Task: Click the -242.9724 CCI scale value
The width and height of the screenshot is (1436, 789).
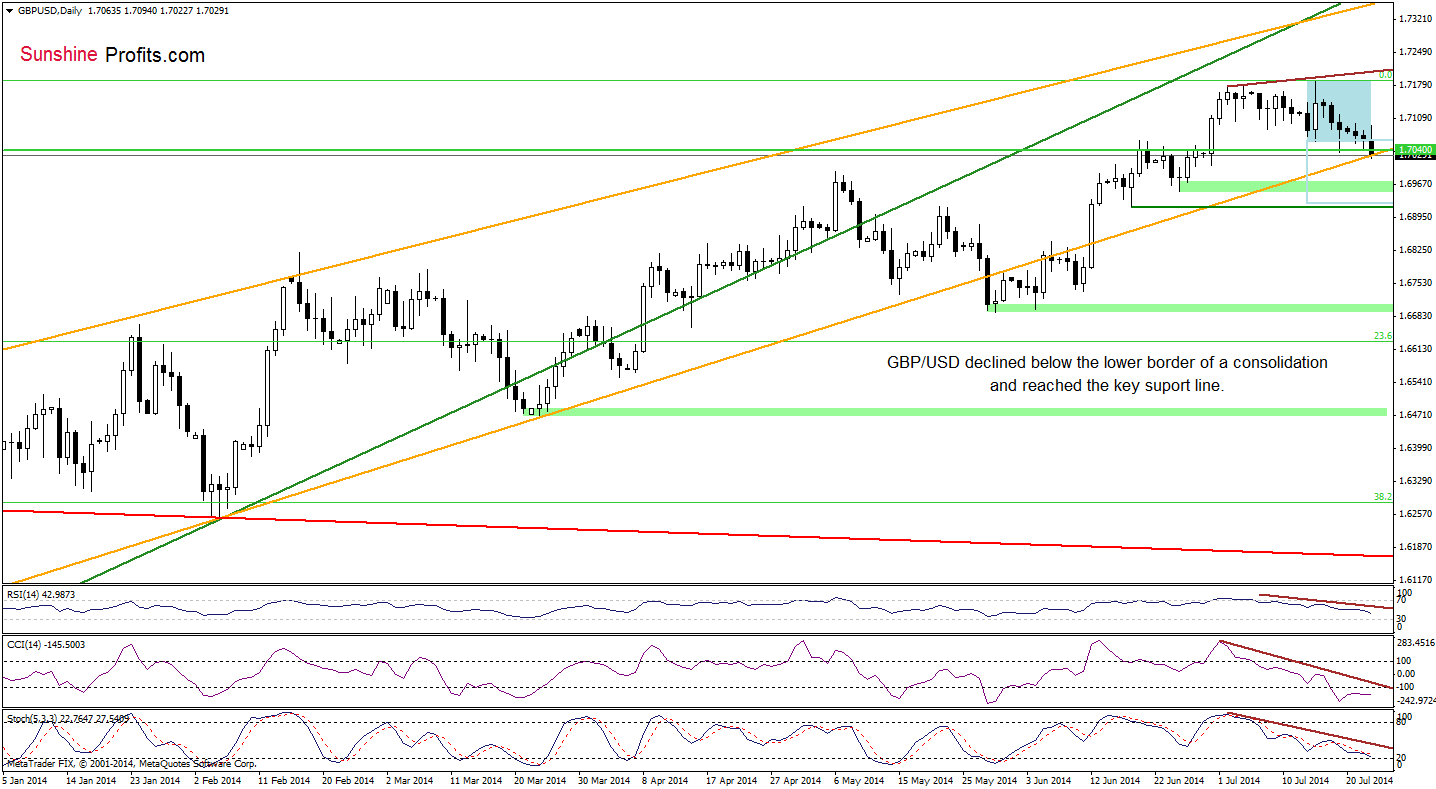Action: click(1416, 700)
